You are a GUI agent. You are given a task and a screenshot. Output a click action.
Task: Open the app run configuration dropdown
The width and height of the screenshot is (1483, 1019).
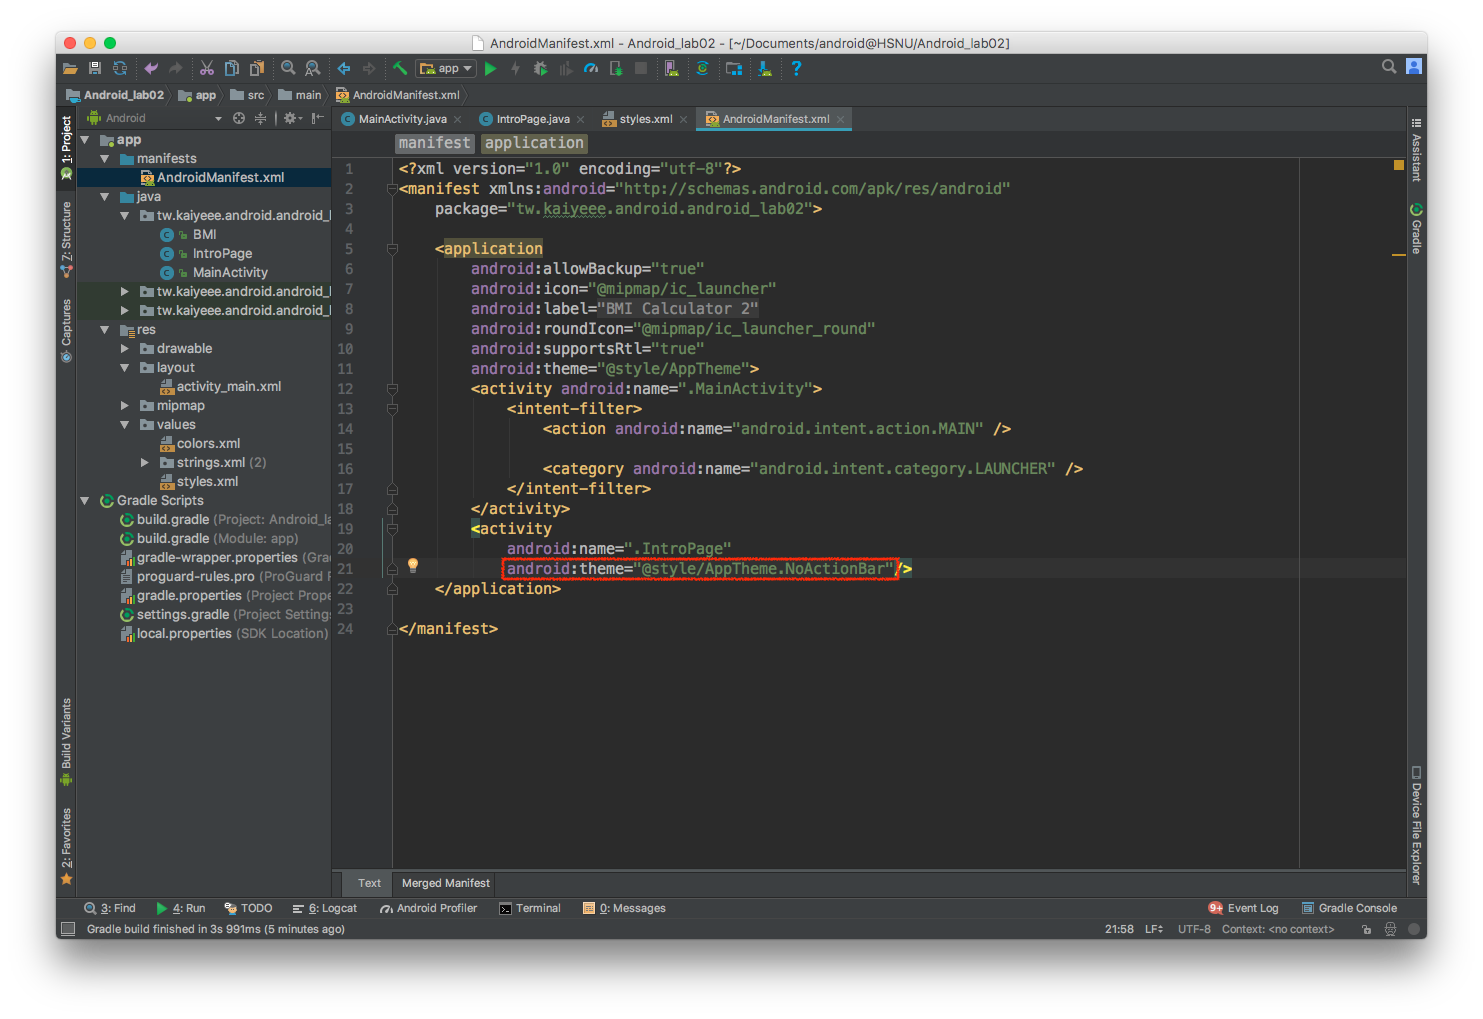(446, 68)
